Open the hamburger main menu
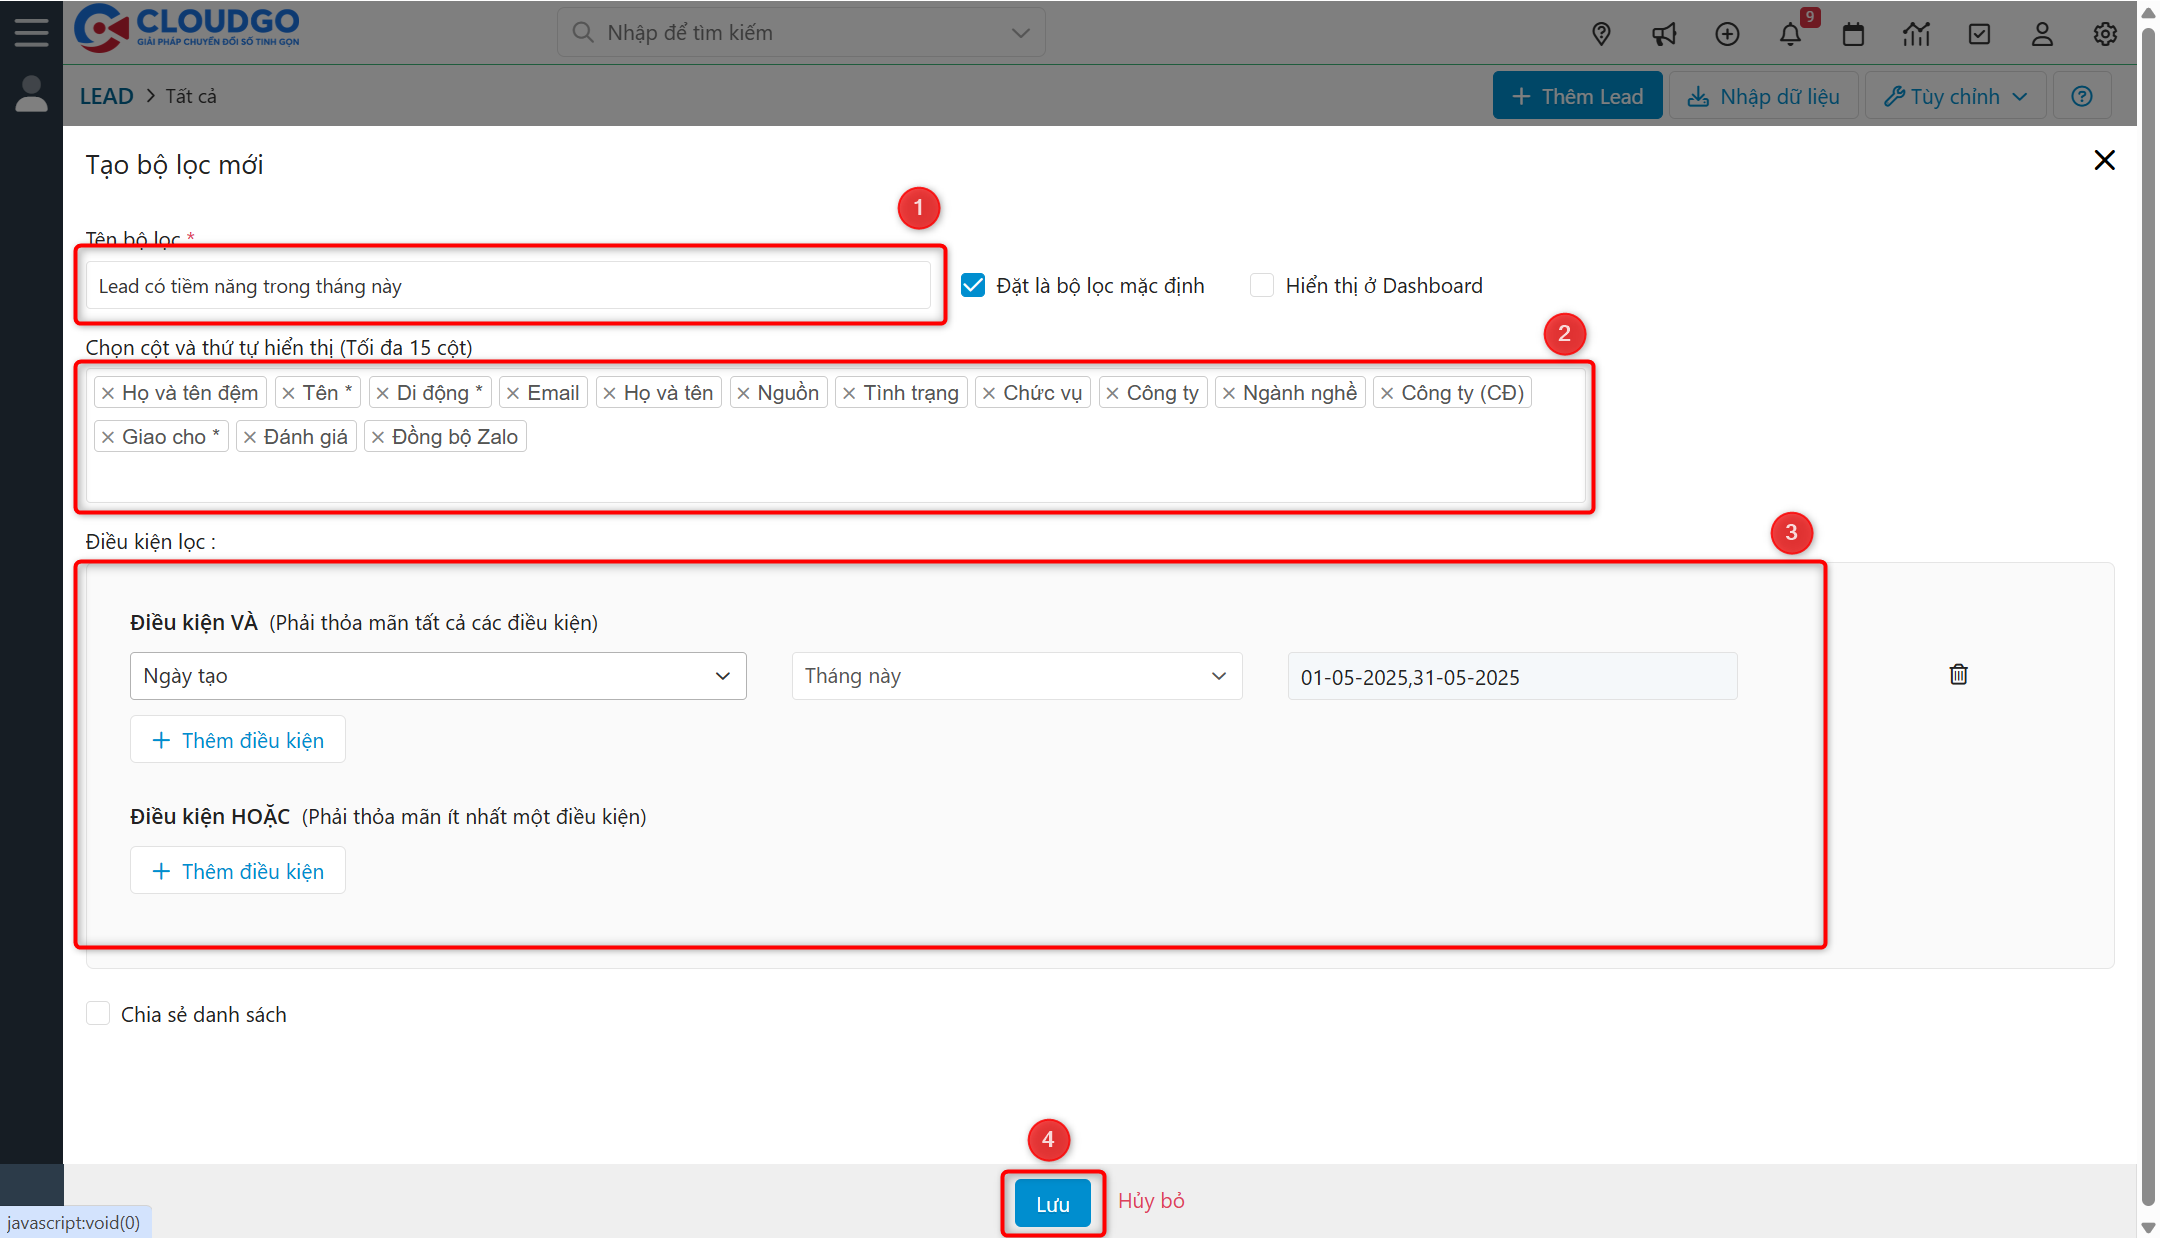The width and height of the screenshot is (2160, 1238). coord(31,32)
